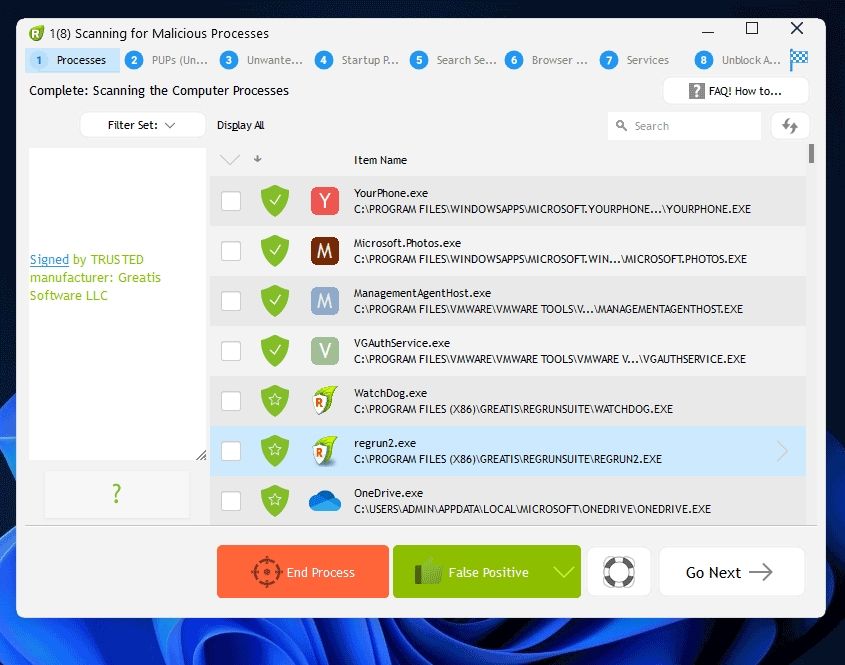This screenshot has height=665, width=845.
Task: Click the ONEDRIVE.EXE file path text
Action: (532, 509)
